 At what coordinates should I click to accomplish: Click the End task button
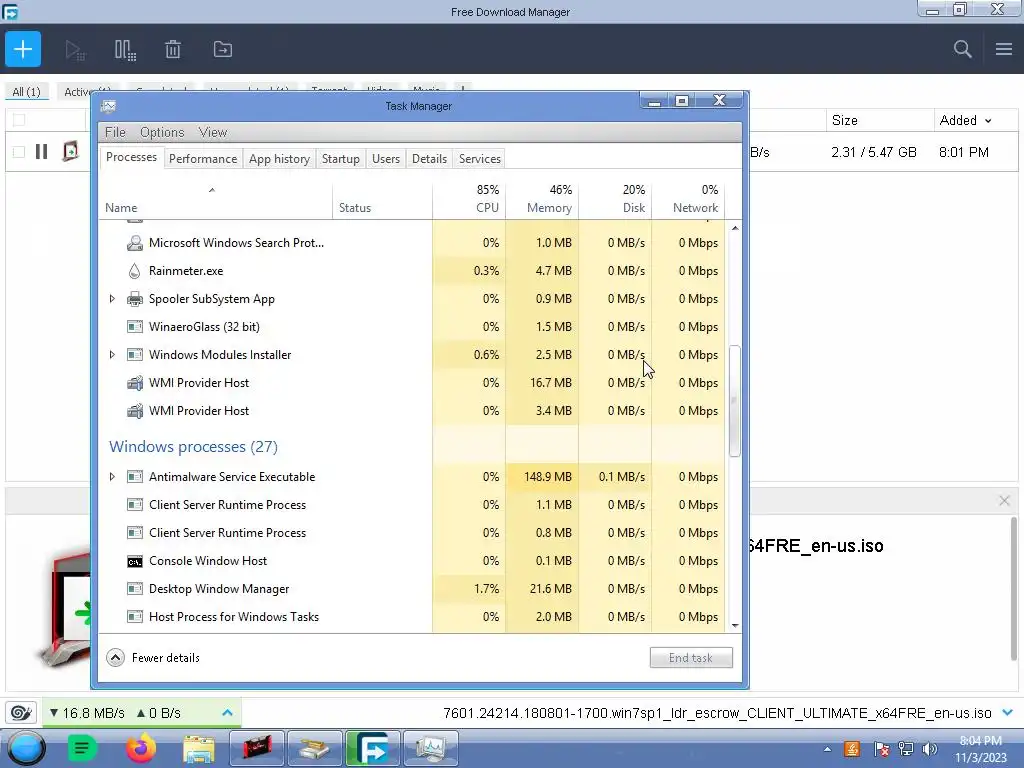tap(691, 658)
